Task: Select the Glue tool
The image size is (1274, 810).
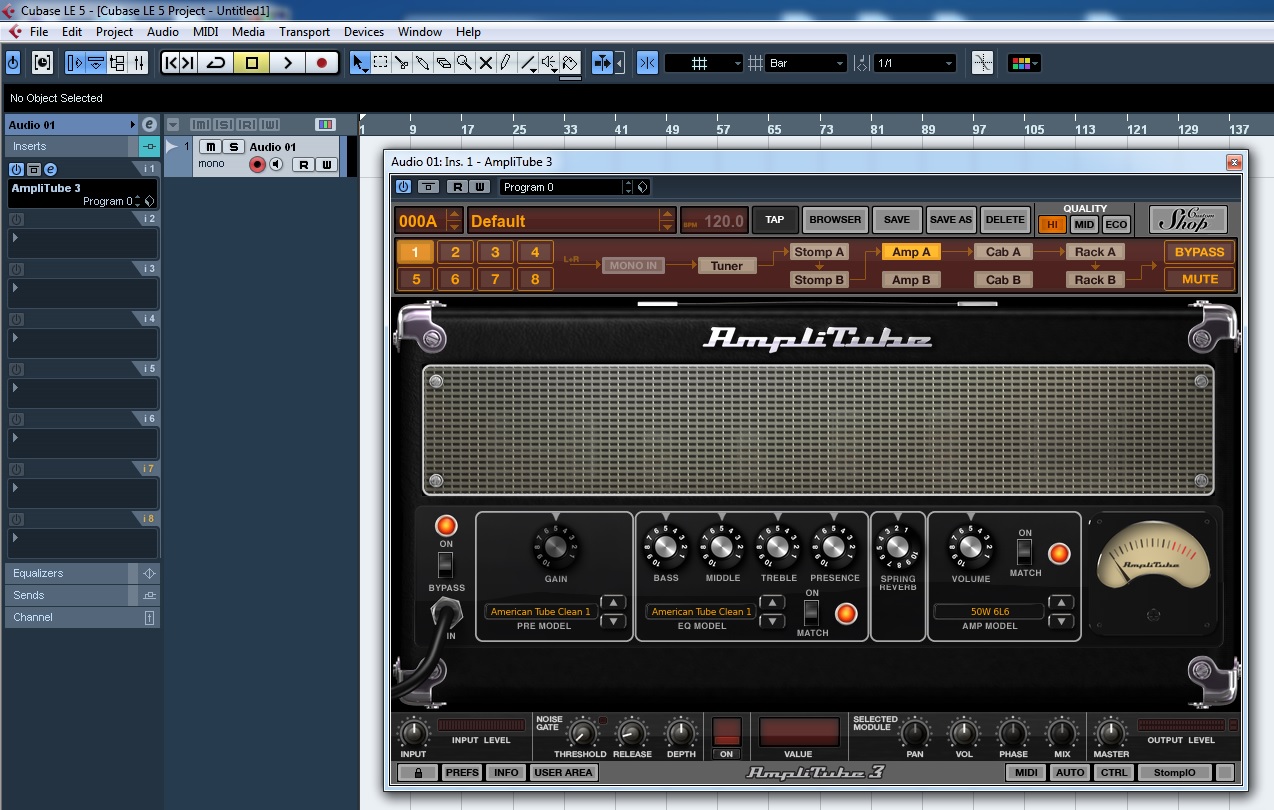Action: (423, 63)
